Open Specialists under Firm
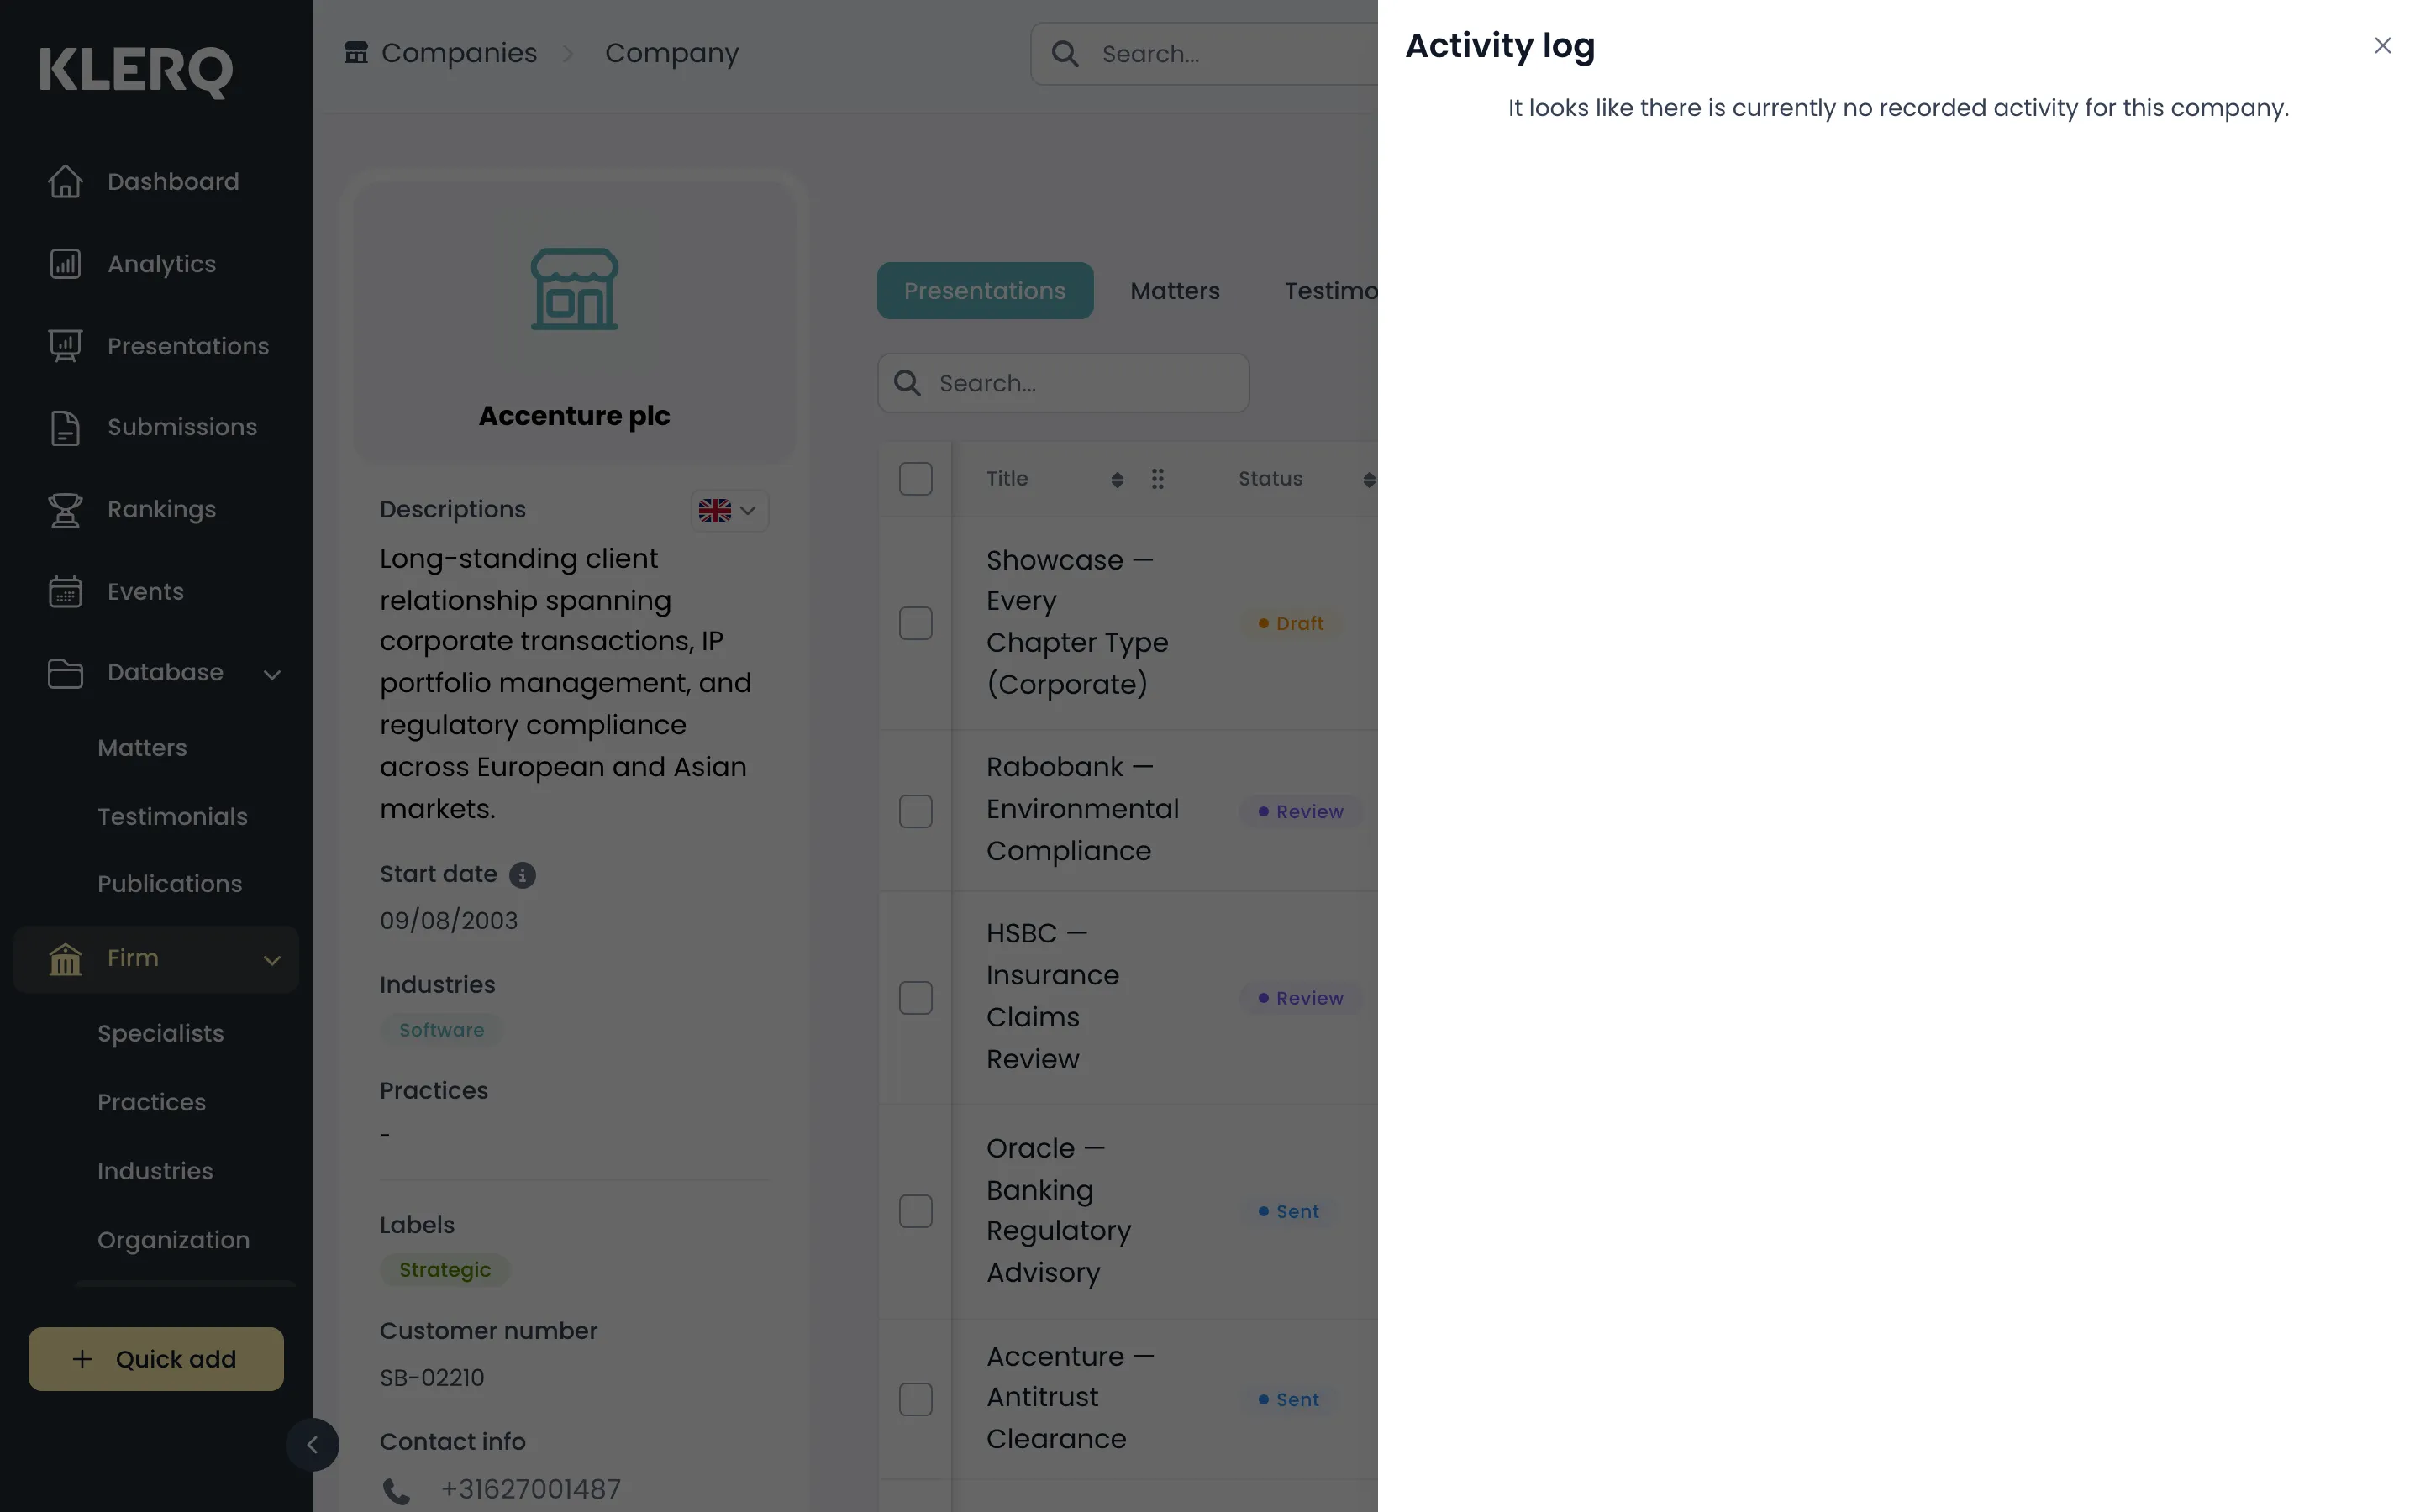The width and height of the screenshot is (2420, 1512). tap(160, 1034)
